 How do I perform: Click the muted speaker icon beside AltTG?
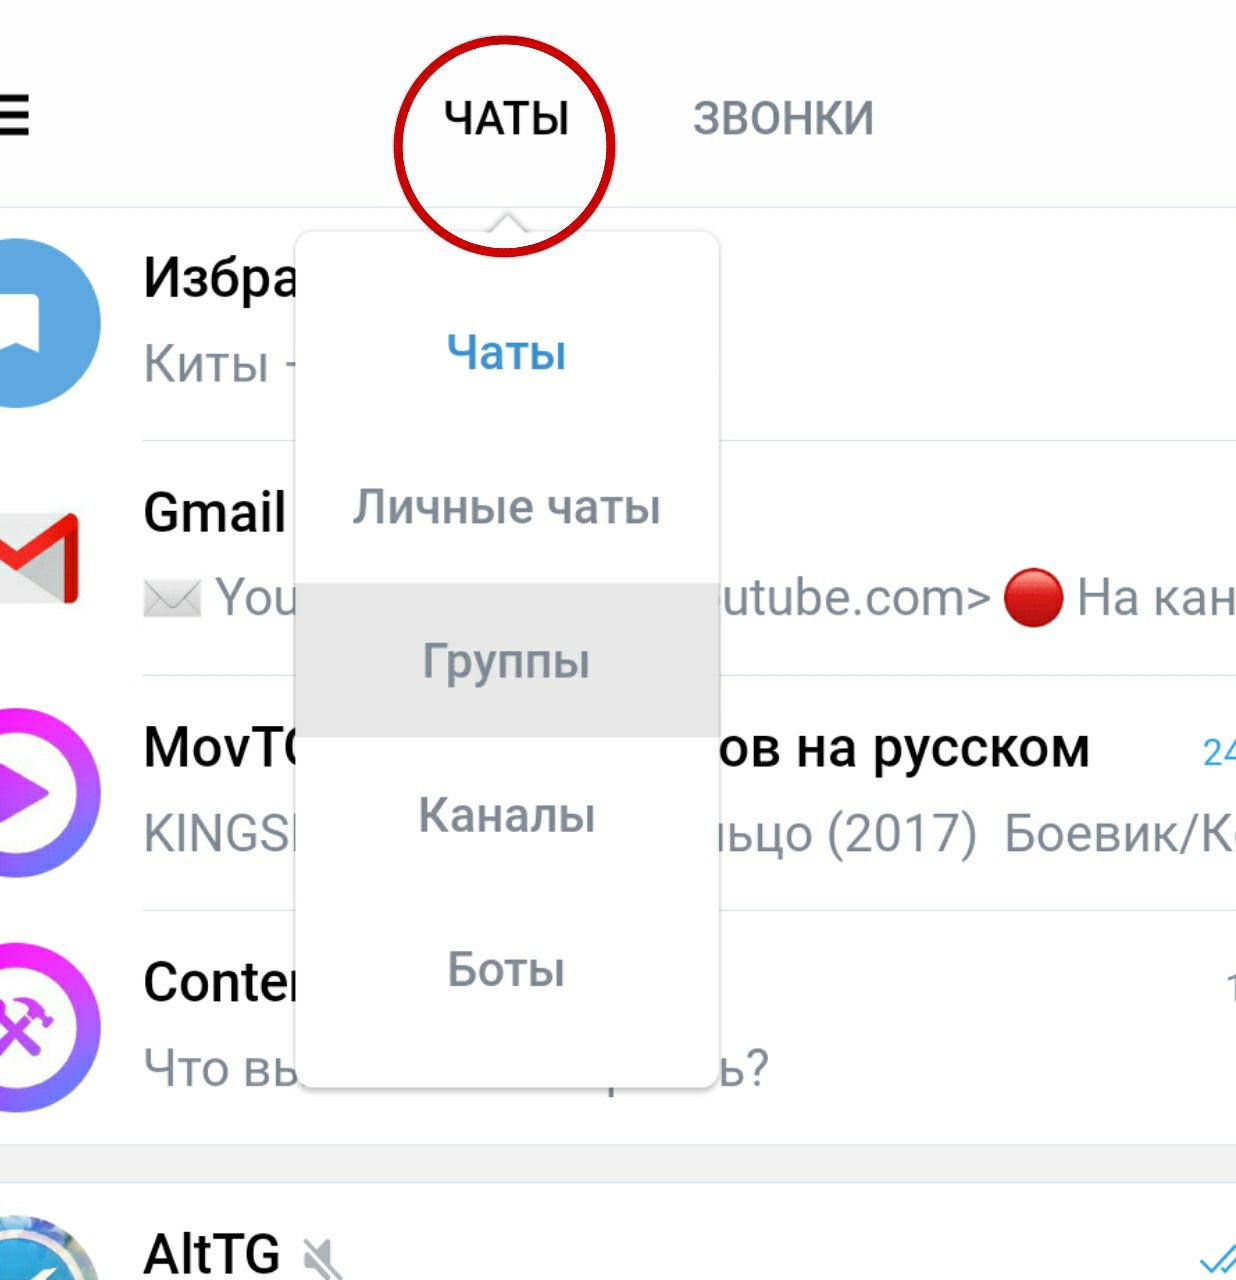[x=322, y=1258]
